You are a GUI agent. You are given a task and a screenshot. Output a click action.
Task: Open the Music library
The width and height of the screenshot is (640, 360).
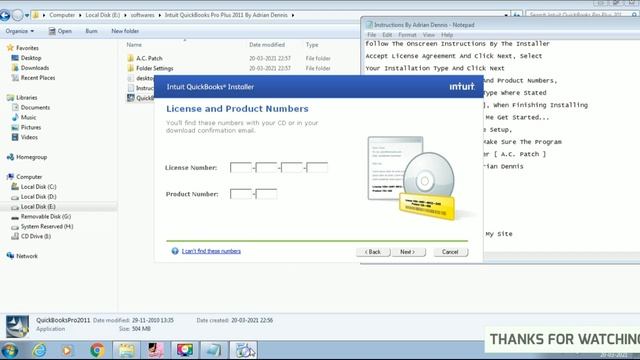pos(28,117)
